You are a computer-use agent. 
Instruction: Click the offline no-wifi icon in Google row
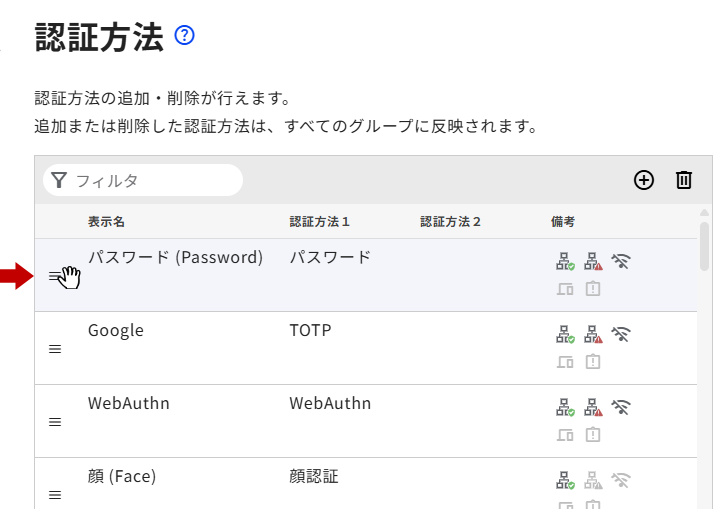click(x=622, y=335)
